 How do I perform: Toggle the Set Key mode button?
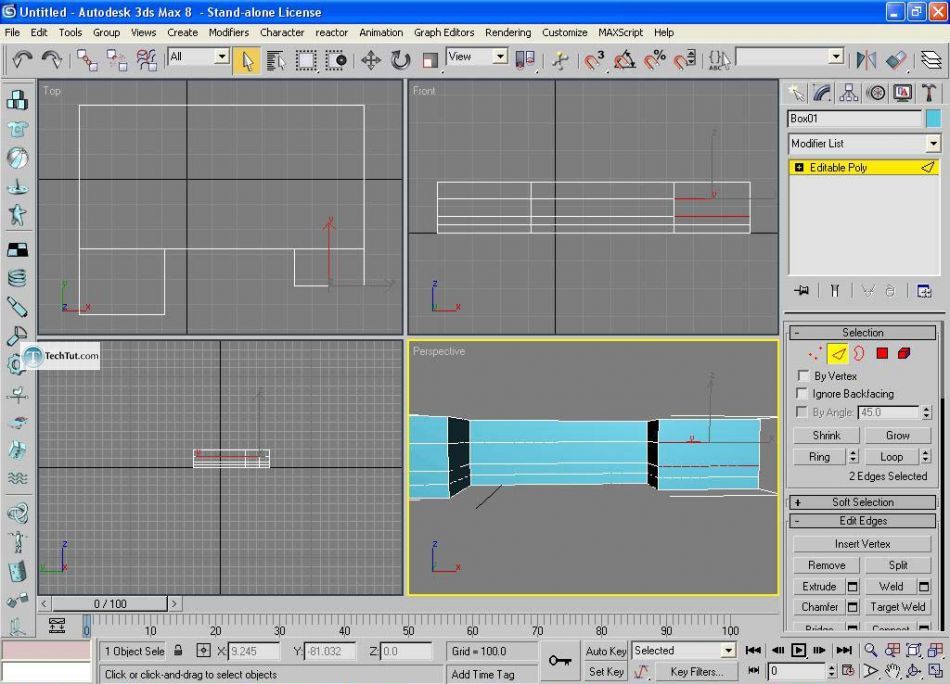tap(605, 671)
